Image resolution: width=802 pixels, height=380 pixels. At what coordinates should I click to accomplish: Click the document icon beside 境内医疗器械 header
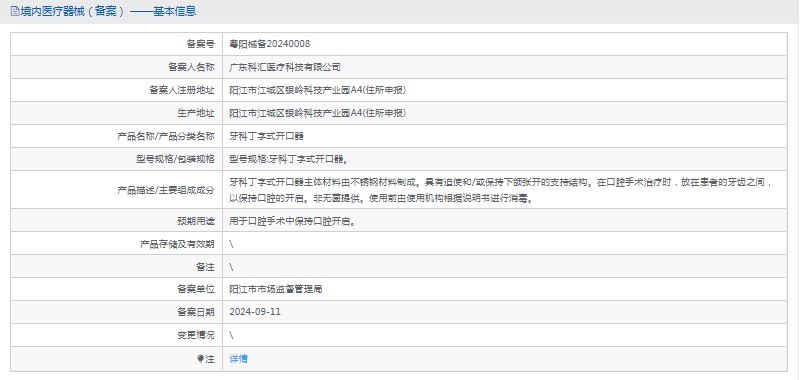(14, 11)
